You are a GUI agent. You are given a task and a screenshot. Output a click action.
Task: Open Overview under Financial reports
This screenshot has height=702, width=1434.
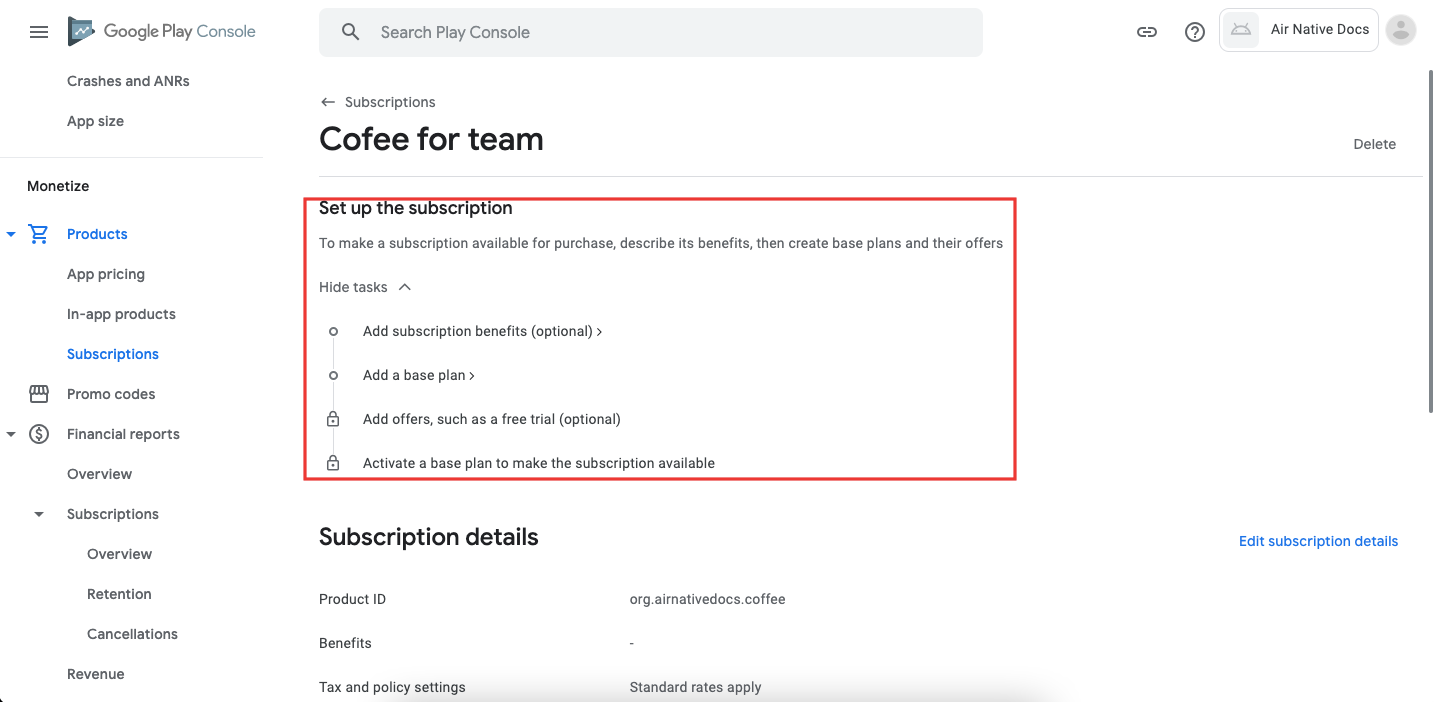pos(99,474)
